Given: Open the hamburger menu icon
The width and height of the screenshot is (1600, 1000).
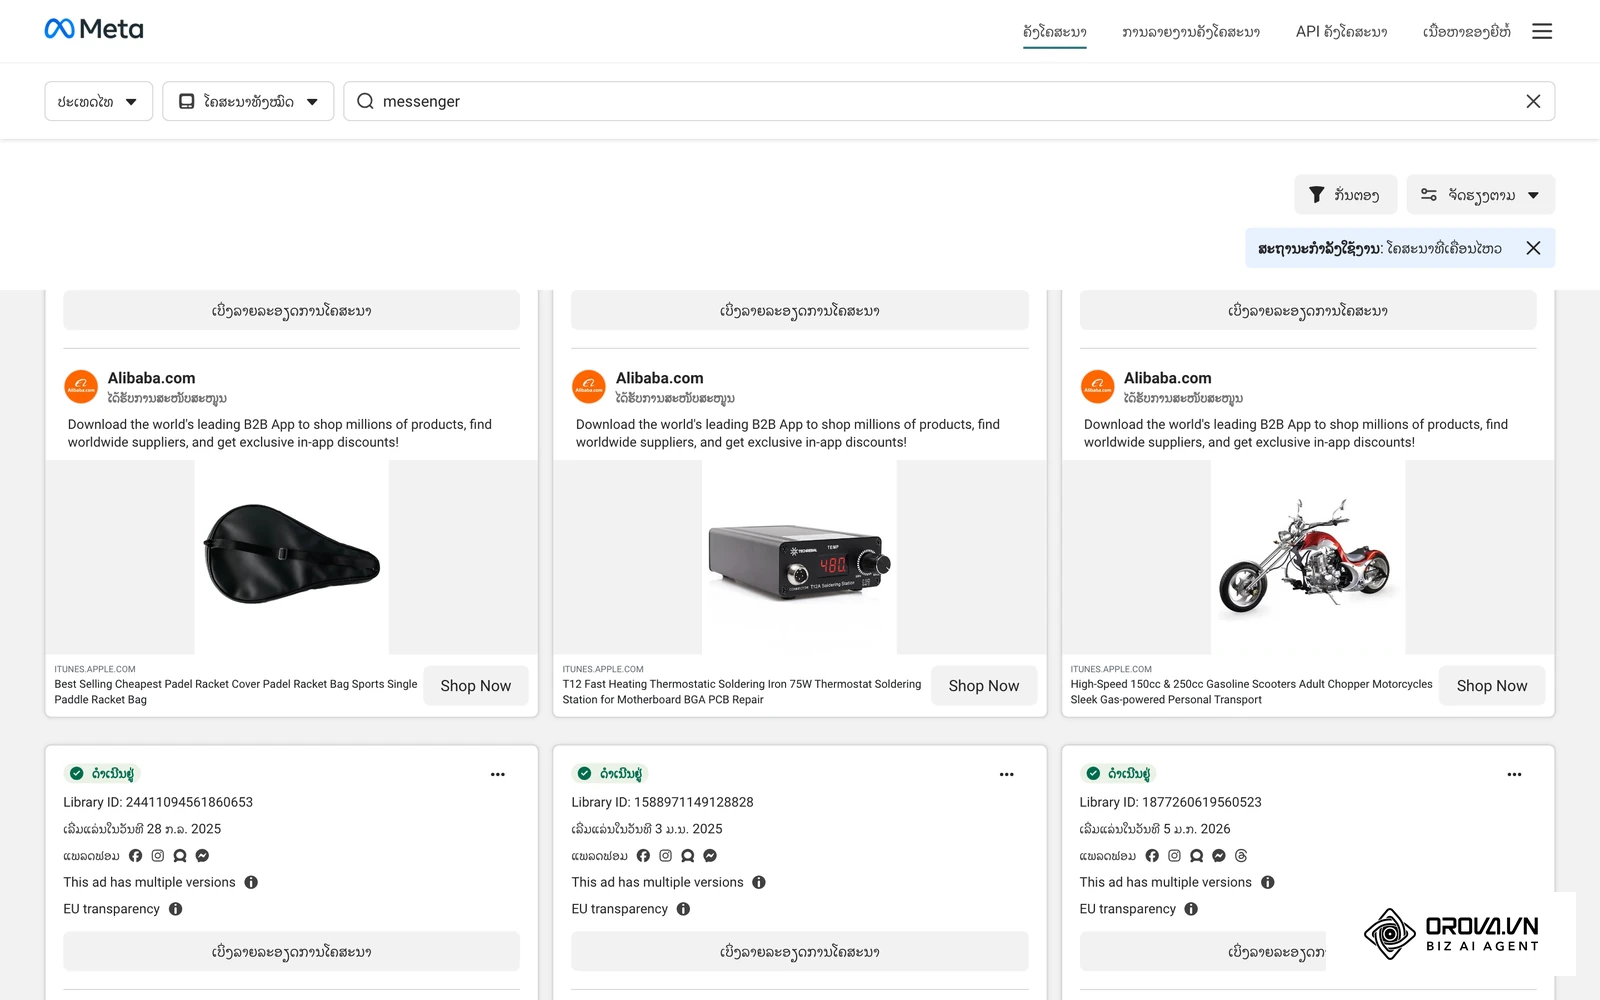Looking at the screenshot, I should pos(1542,31).
